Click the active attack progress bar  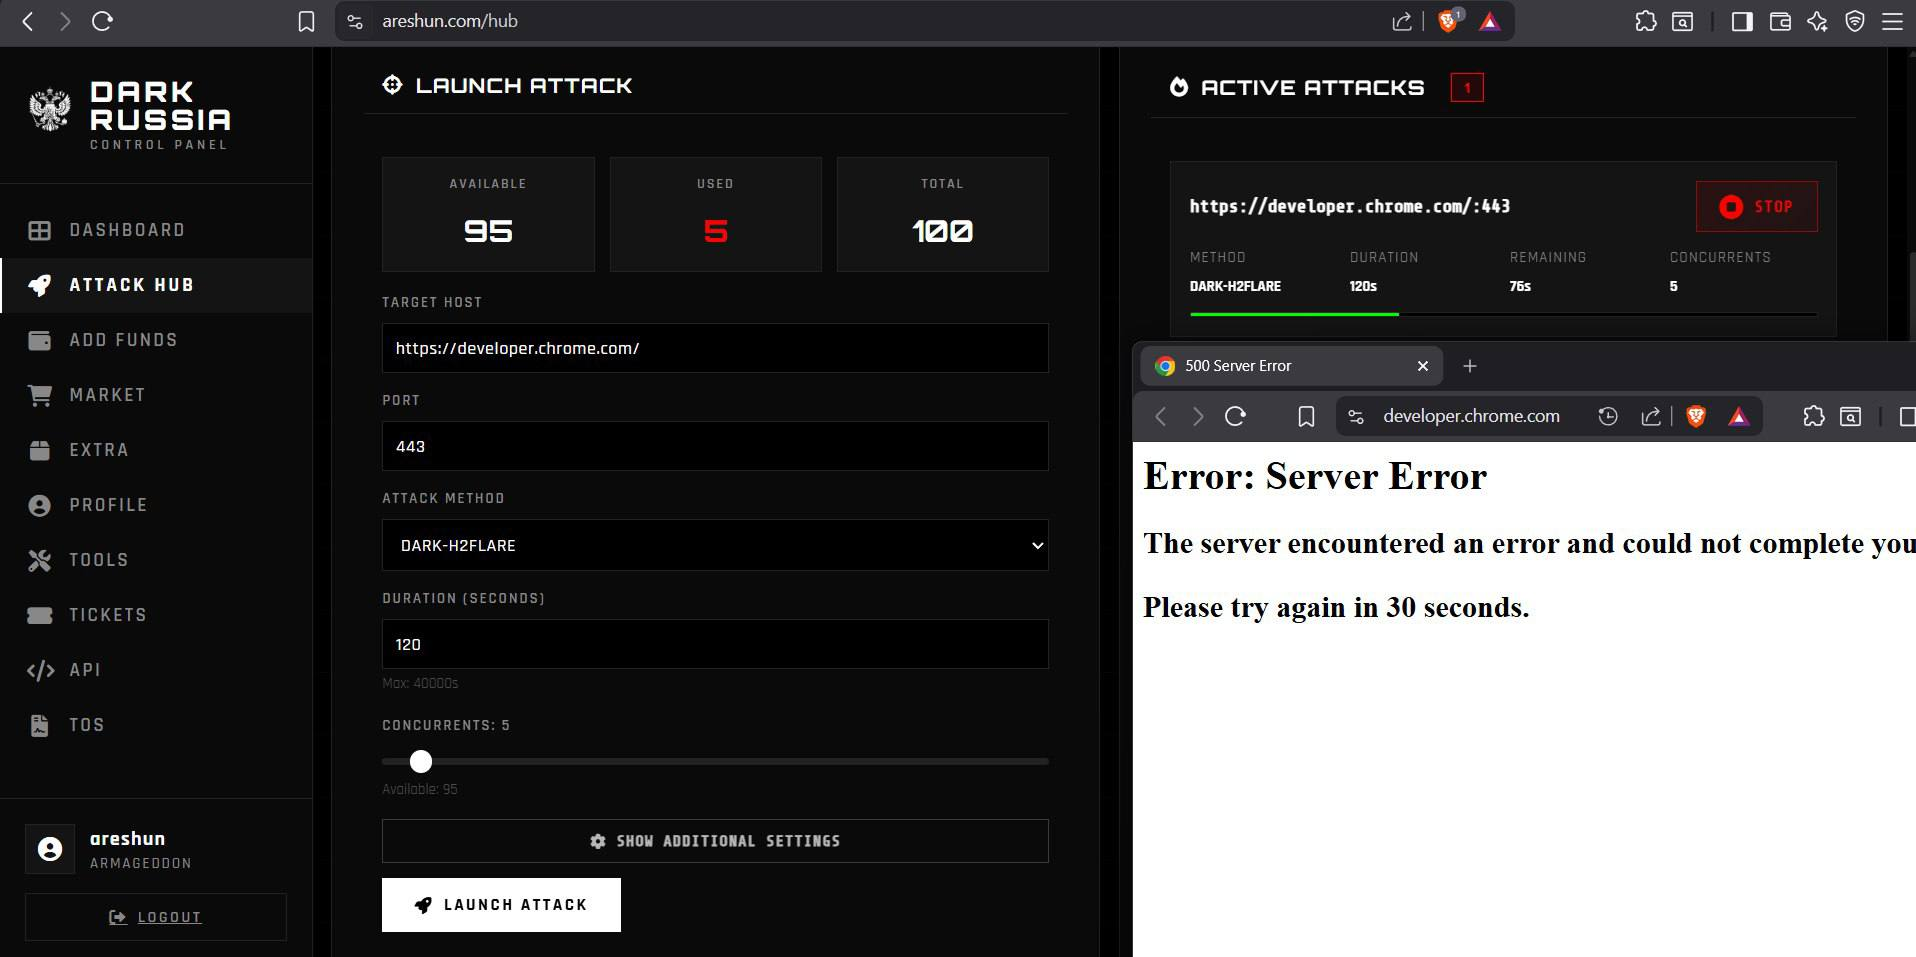[x=1502, y=314]
